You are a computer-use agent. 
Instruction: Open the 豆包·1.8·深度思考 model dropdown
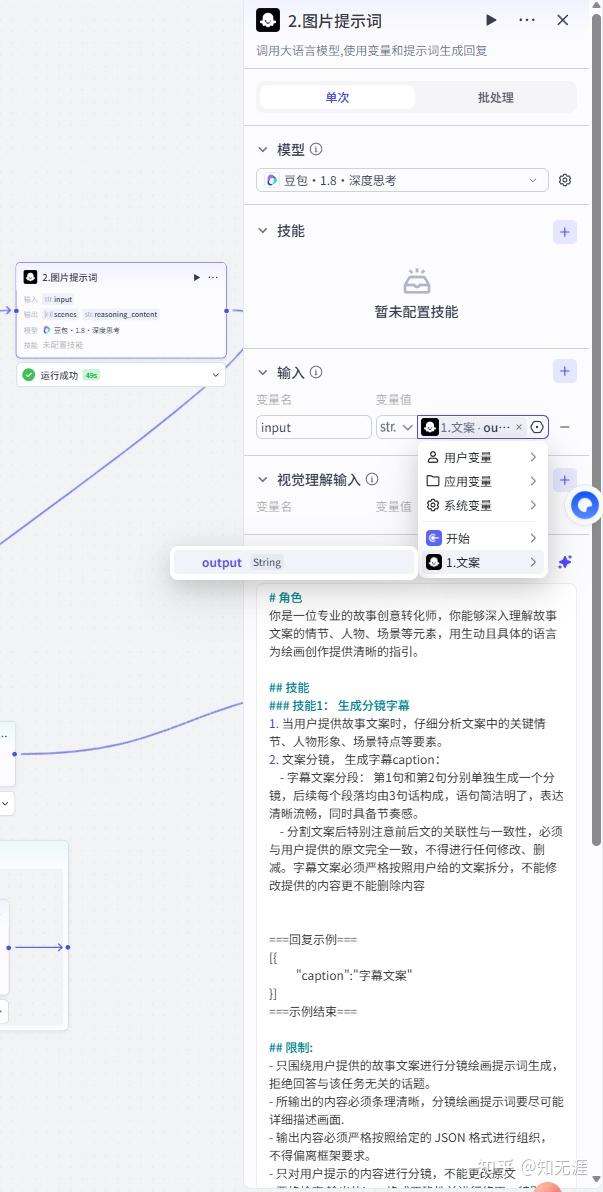point(402,180)
